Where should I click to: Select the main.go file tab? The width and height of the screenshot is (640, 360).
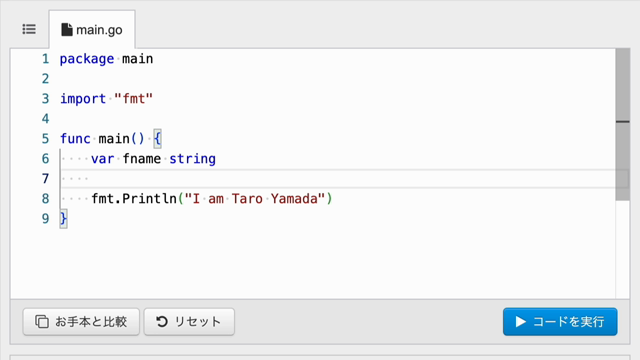tap(92, 30)
